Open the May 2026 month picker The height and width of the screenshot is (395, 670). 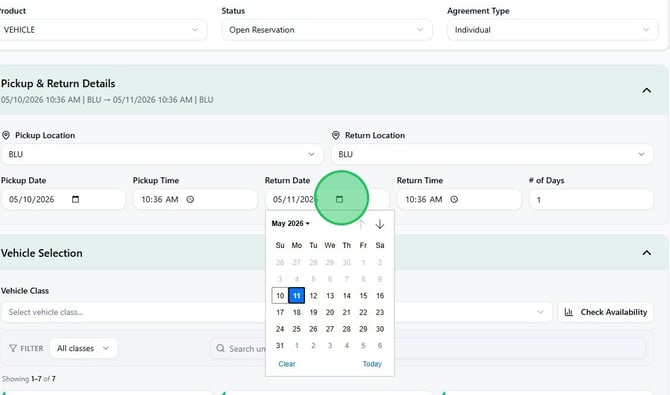(291, 224)
